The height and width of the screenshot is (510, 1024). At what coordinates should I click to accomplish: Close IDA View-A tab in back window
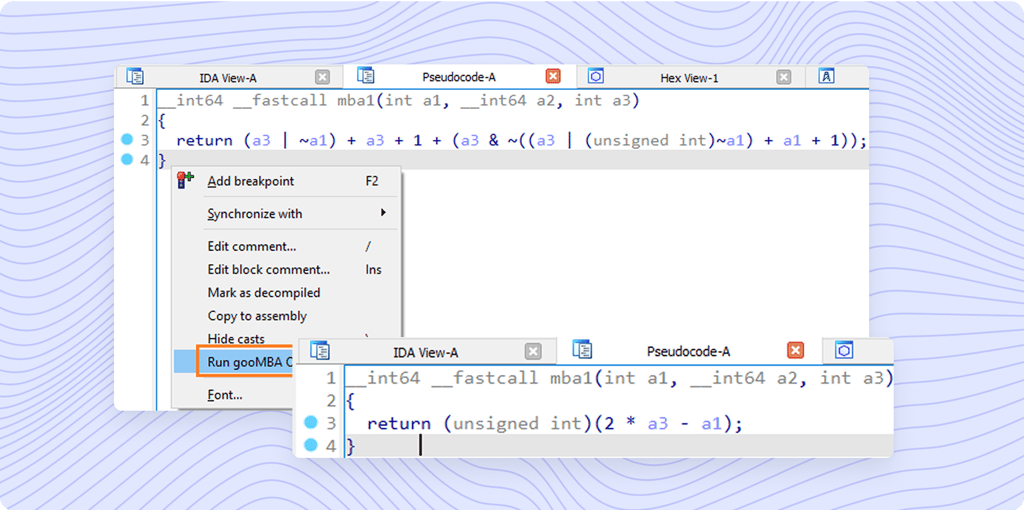click(x=323, y=77)
